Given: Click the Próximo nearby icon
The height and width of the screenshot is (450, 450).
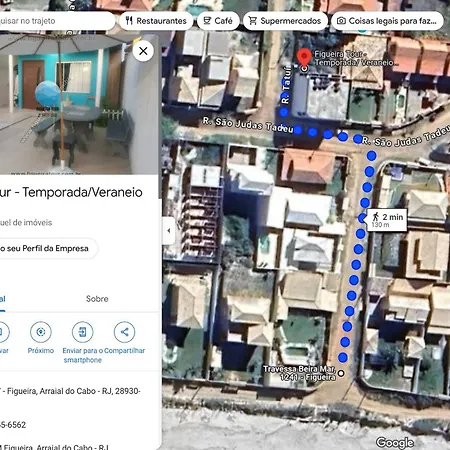Looking at the screenshot, I should tap(41, 332).
